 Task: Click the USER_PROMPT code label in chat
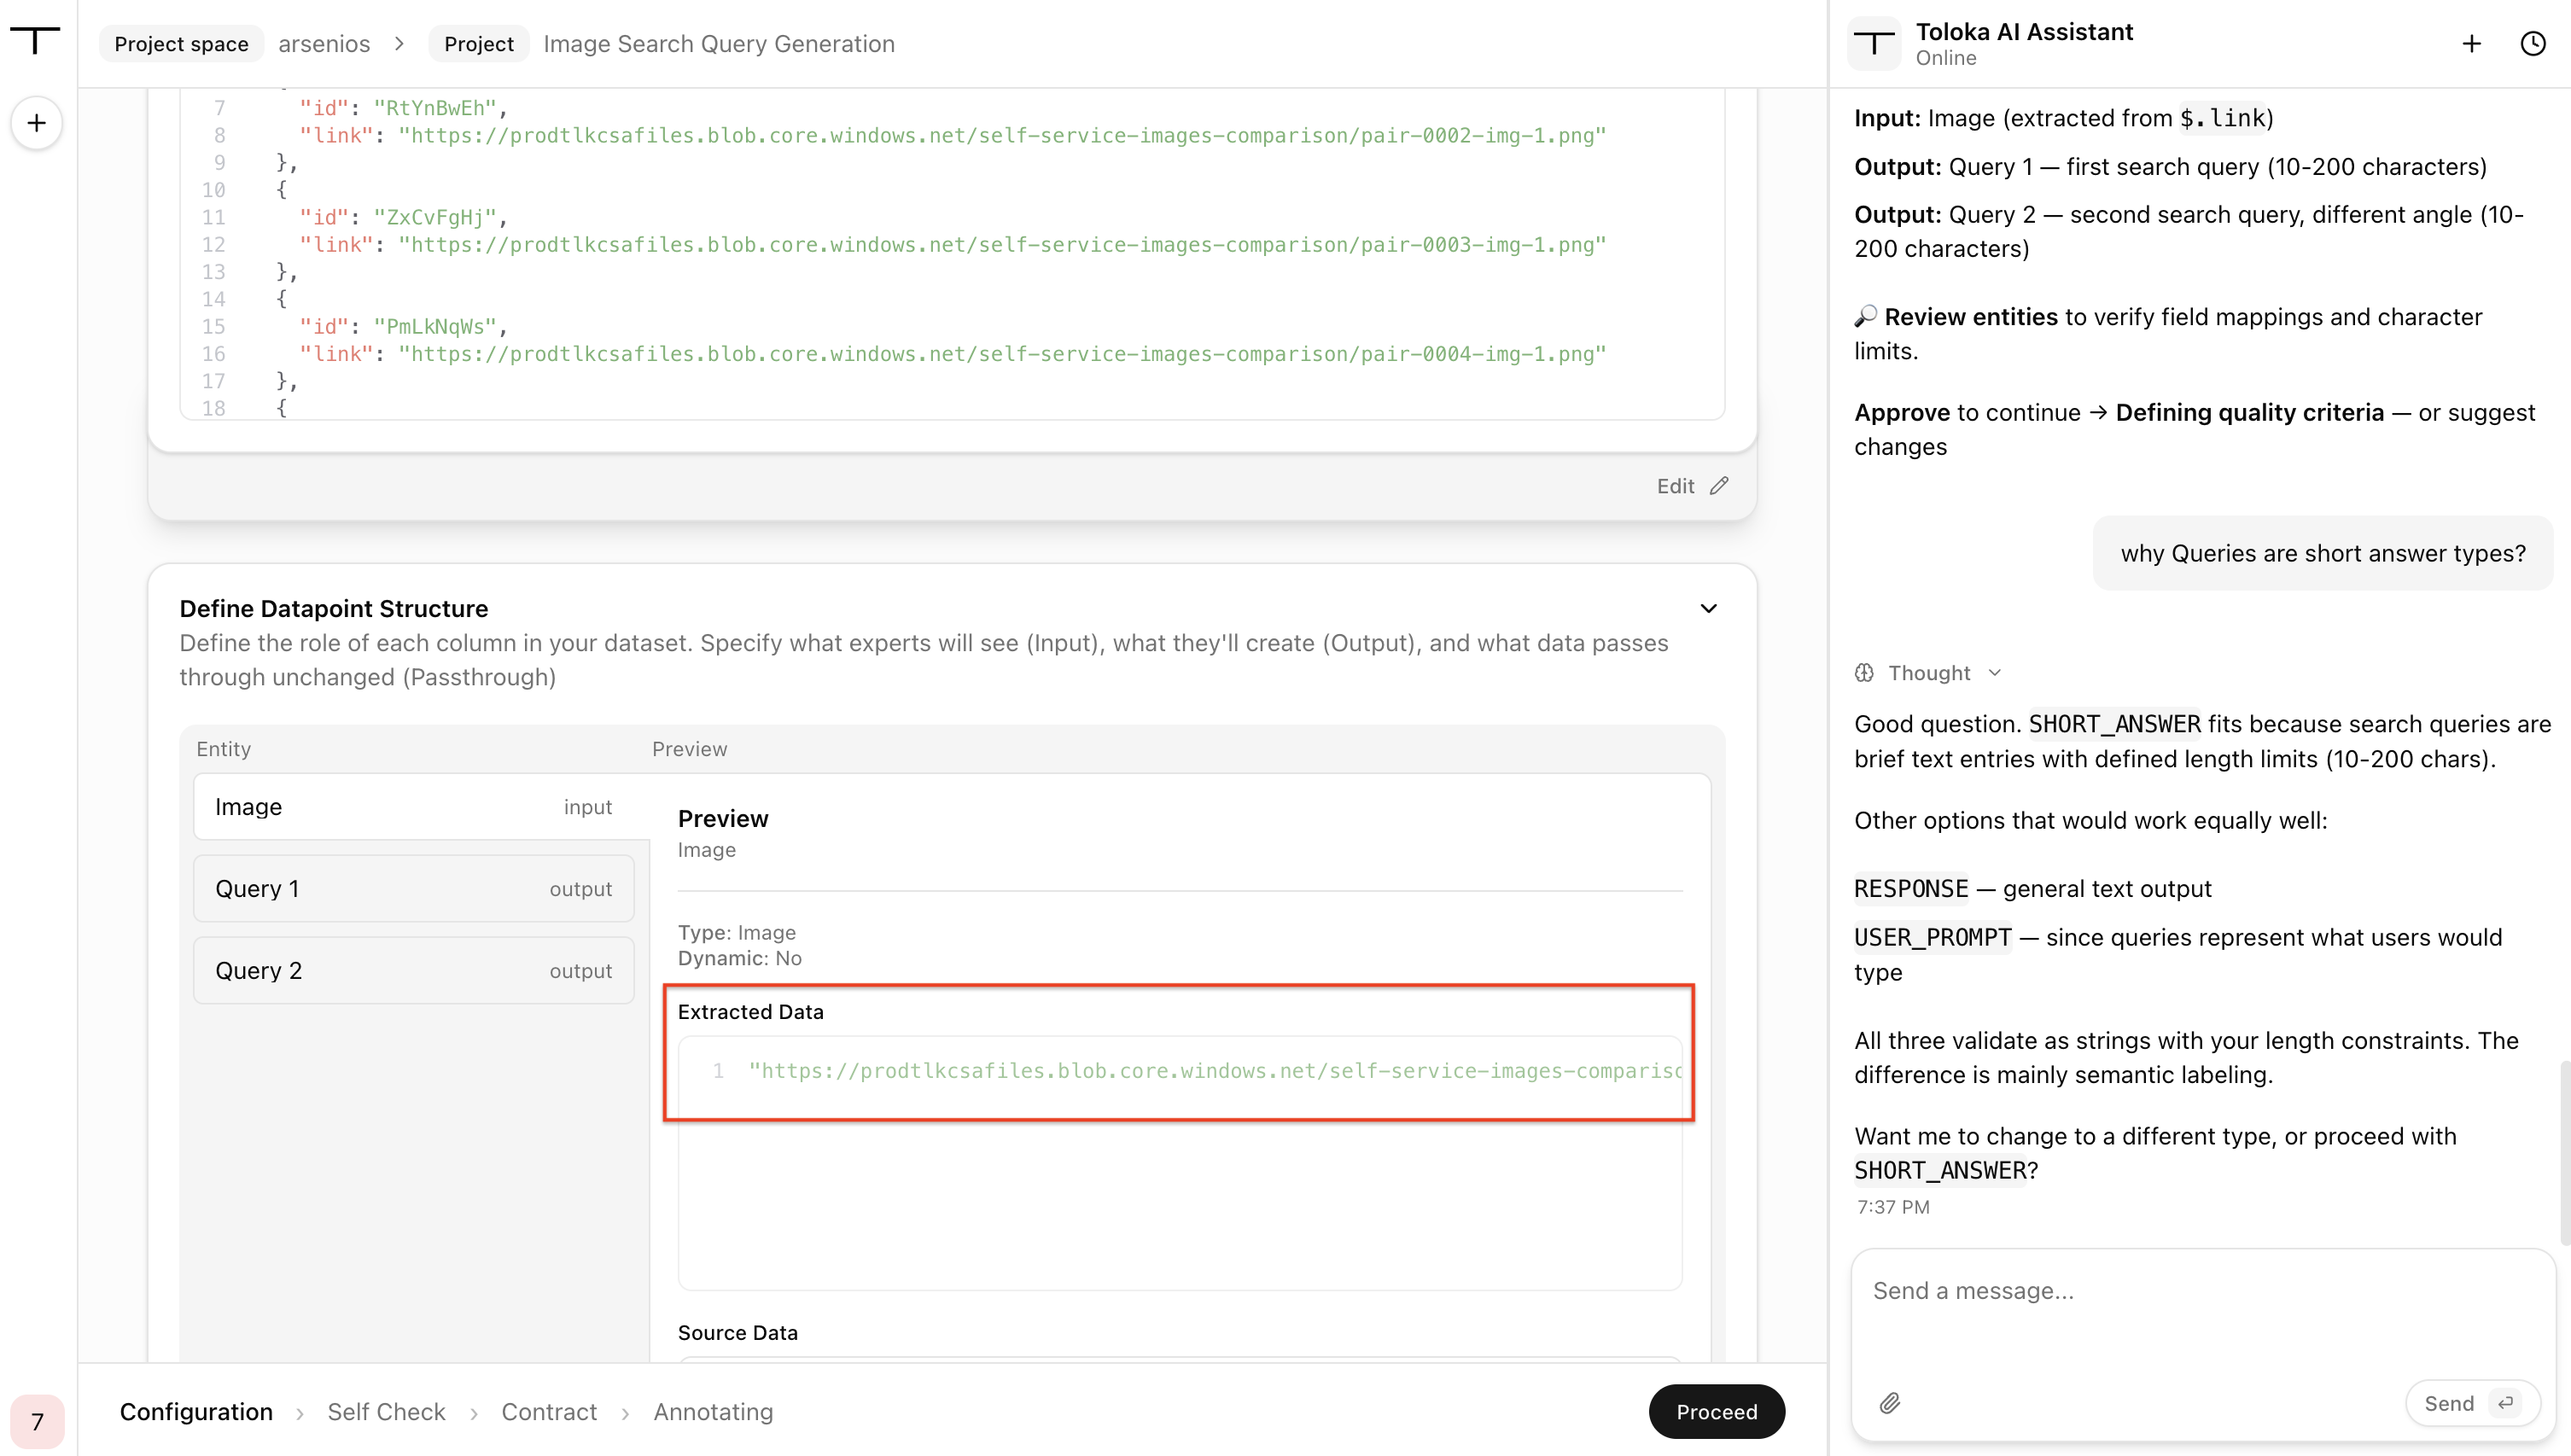click(x=1932, y=938)
